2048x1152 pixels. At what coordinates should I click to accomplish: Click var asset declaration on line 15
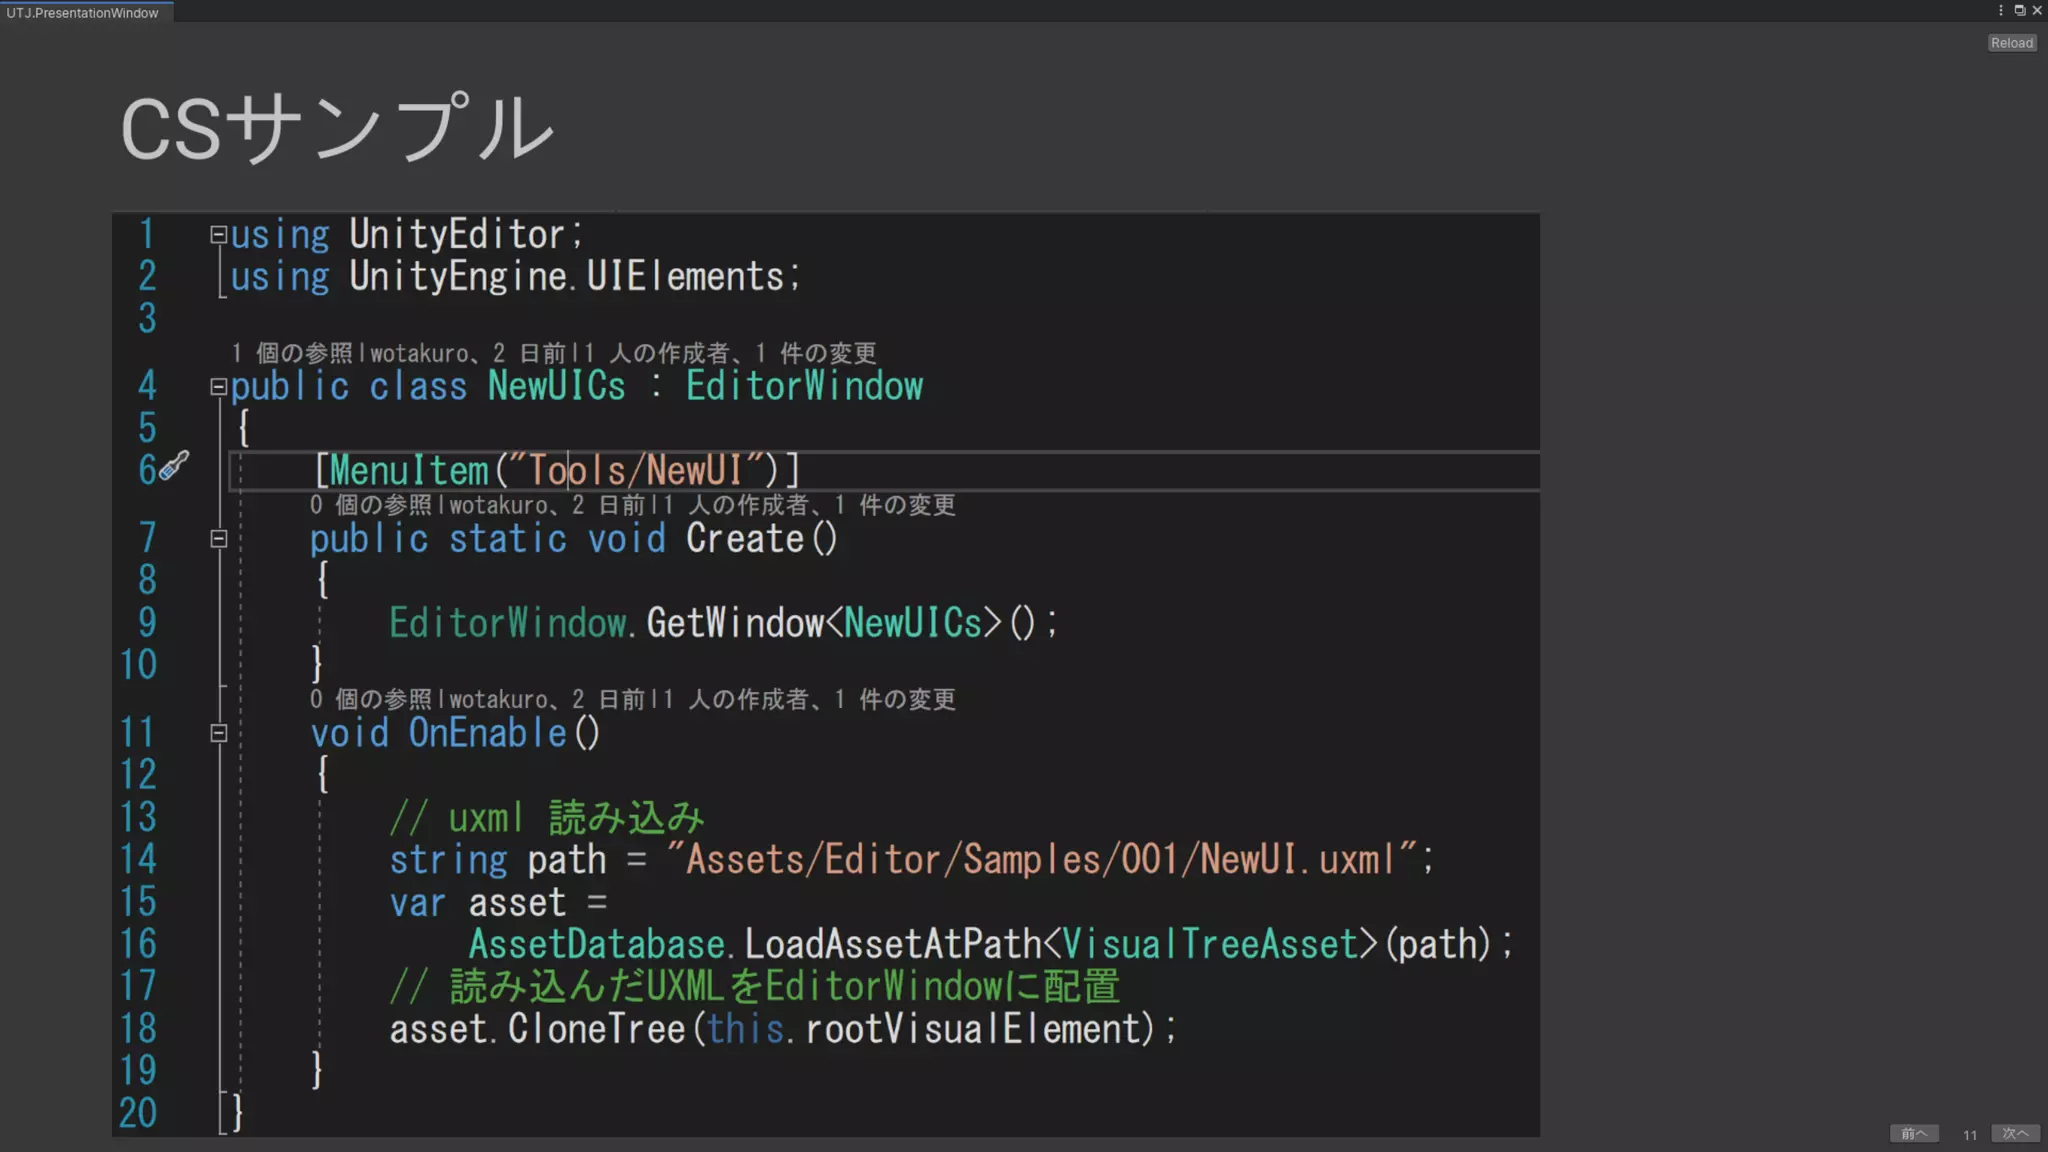tap(497, 903)
